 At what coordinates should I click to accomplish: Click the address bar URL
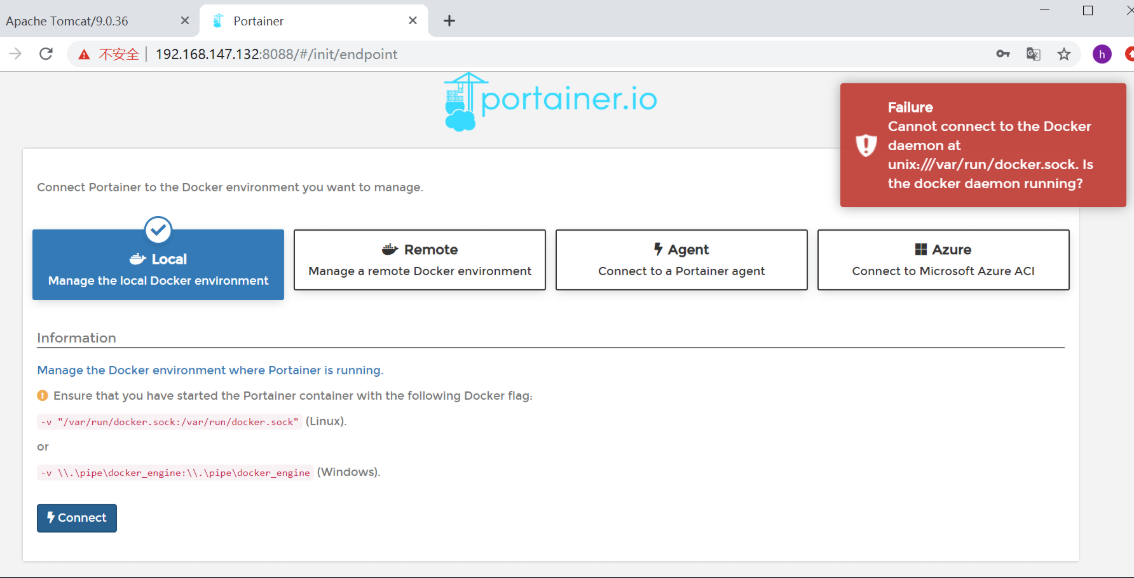[x=276, y=54]
